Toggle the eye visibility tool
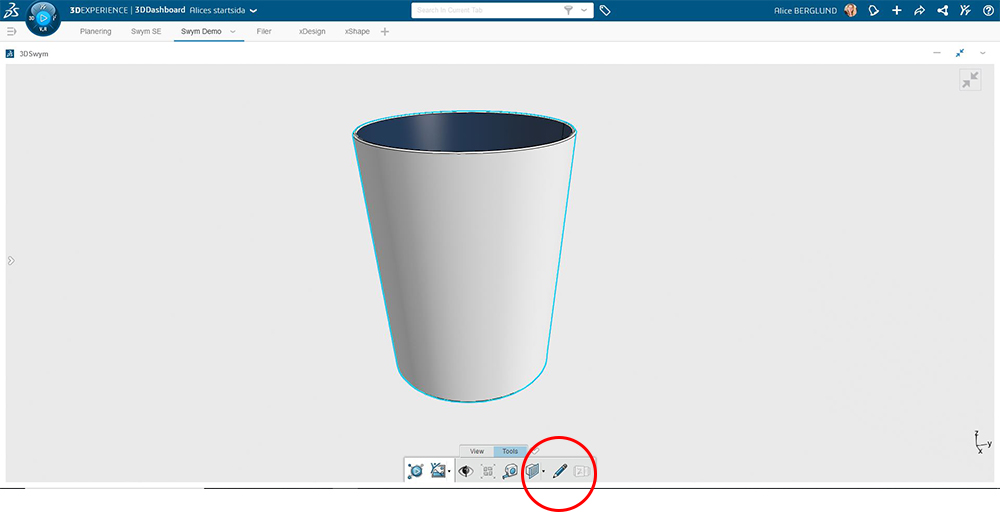The width and height of the screenshot is (1000, 528). click(x=465, y=470)
